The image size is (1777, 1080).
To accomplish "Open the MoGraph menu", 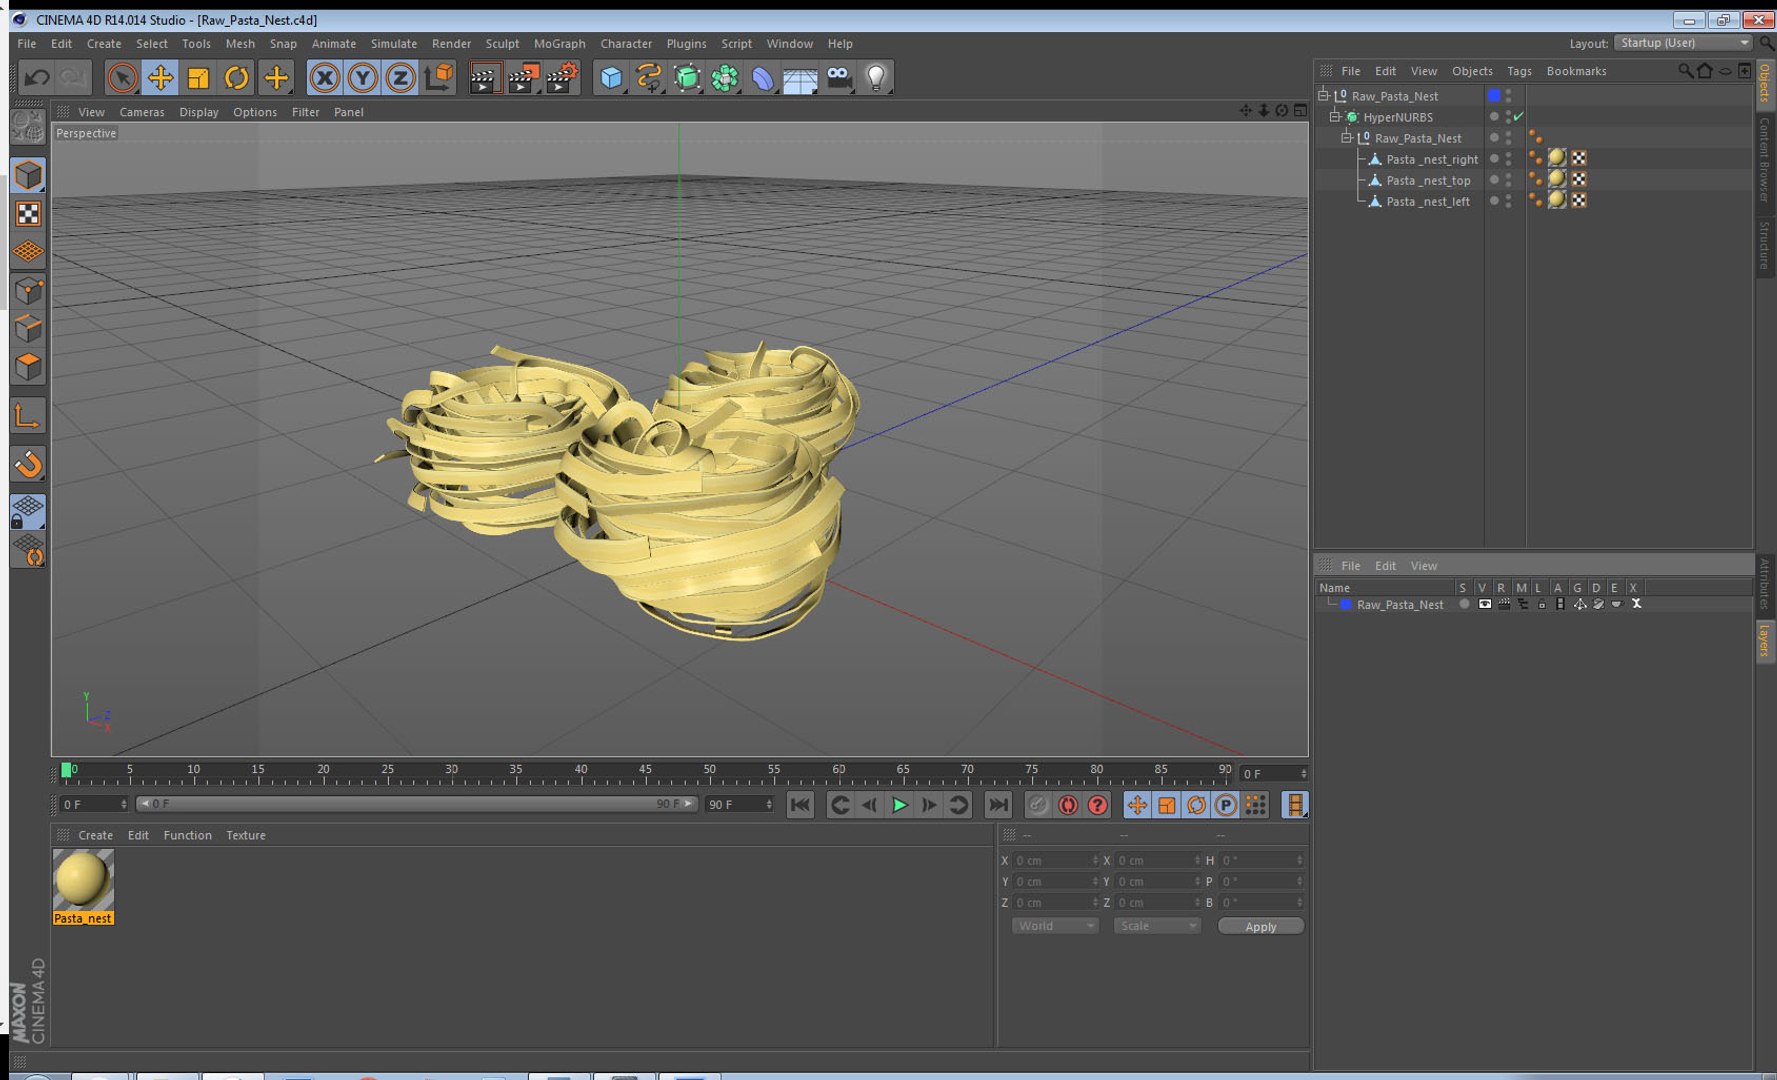I will [x=559, y=44].
